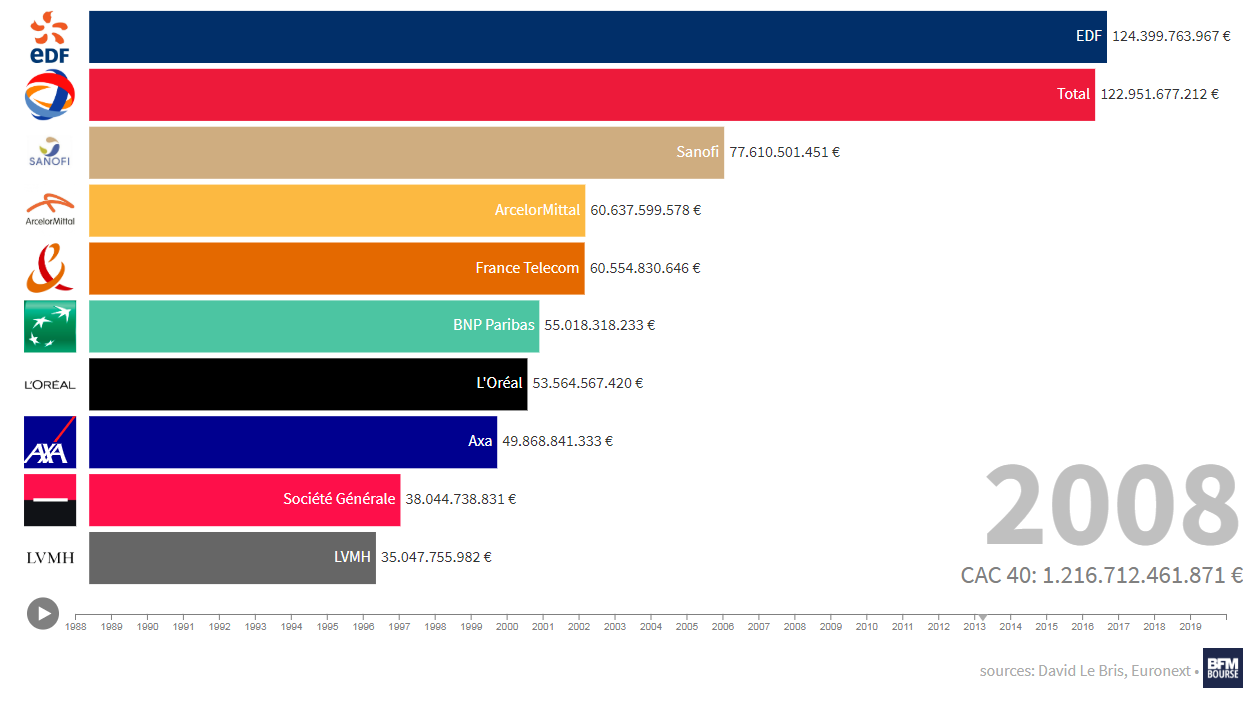
Task: Click the LVMH logo
Action: [50, 558]
